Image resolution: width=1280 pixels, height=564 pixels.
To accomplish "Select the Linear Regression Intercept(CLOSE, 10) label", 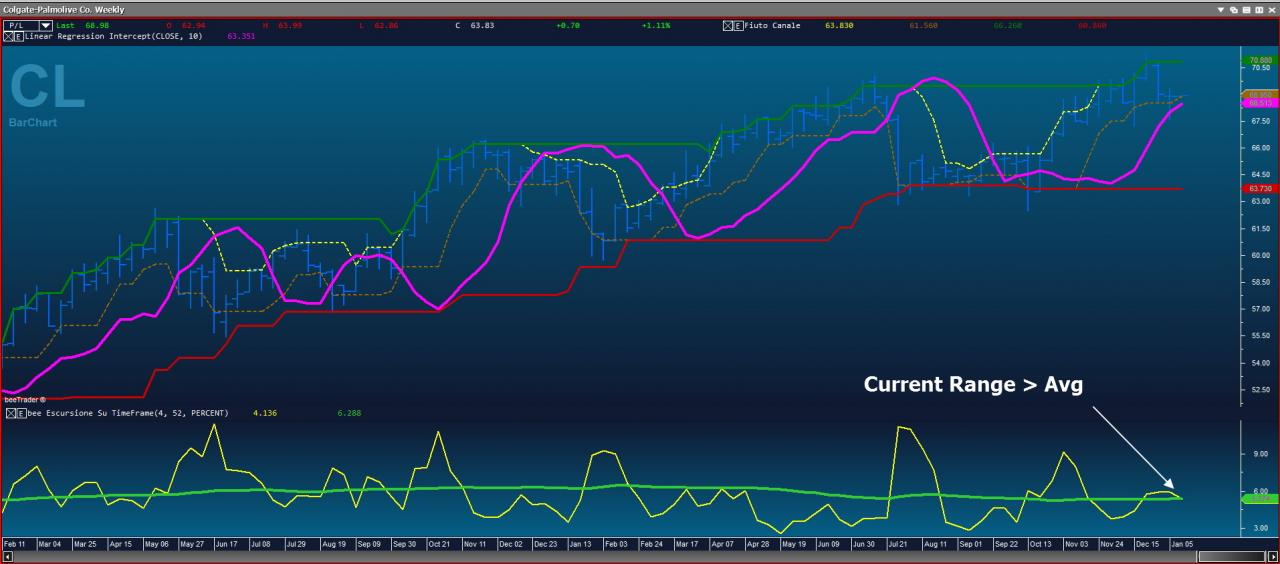I will tap(113, 36).
